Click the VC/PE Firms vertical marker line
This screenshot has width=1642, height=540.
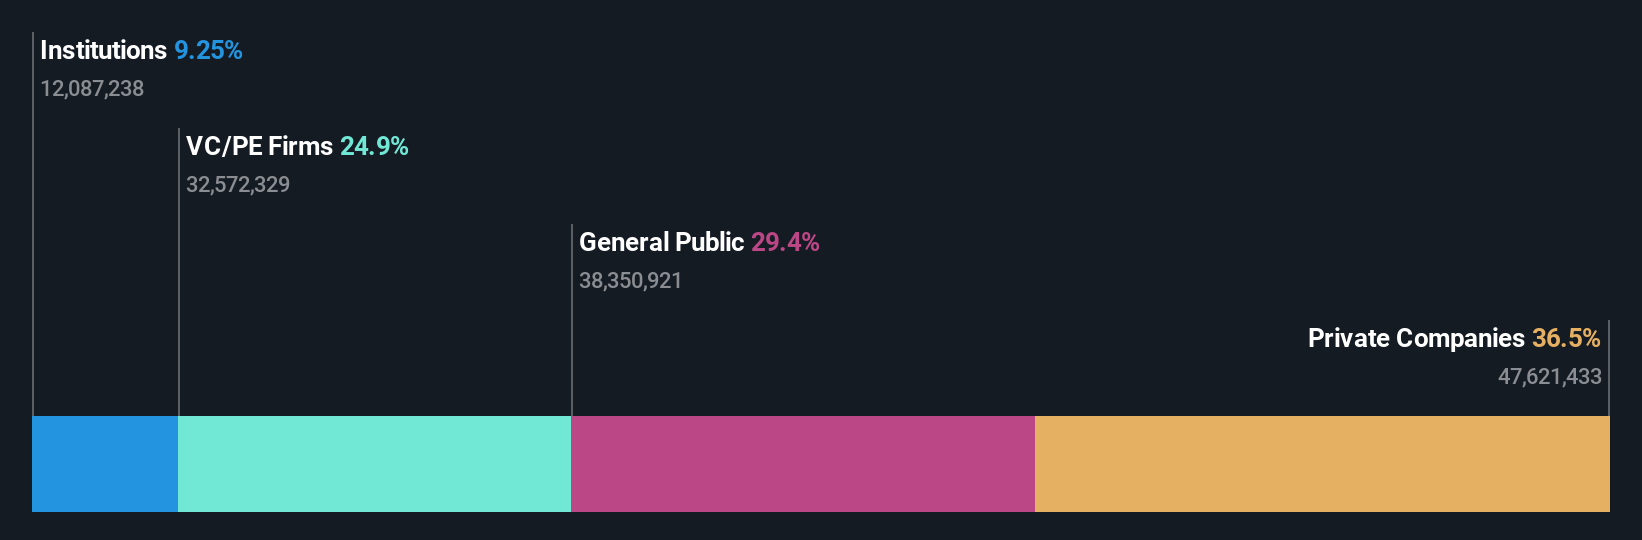point(179,272)
